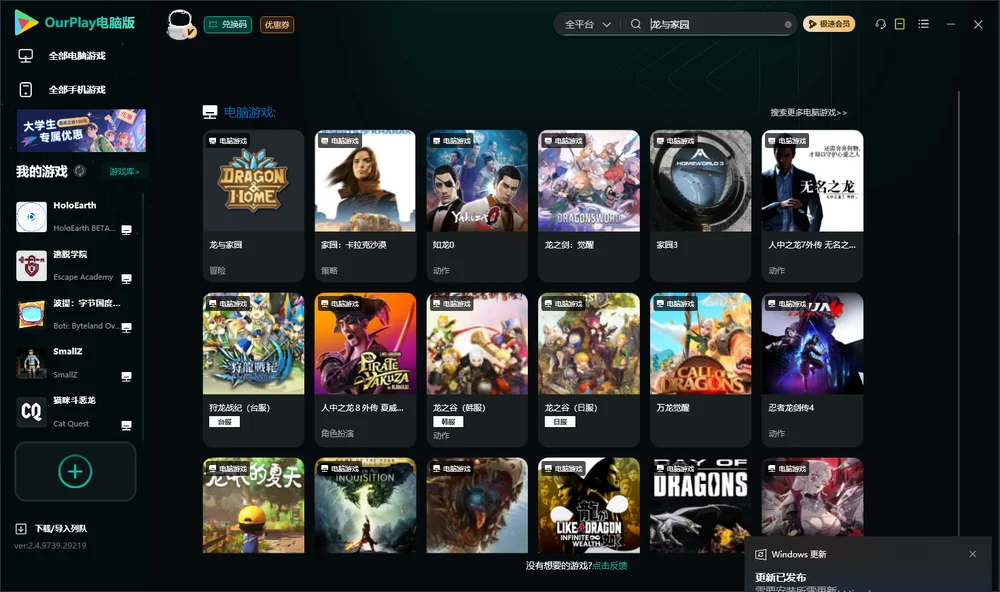Click the Windows 更新 notification icon
The height and width of the screenshot is (592, 1000).
pyautogui.click(x=760, y=554)
